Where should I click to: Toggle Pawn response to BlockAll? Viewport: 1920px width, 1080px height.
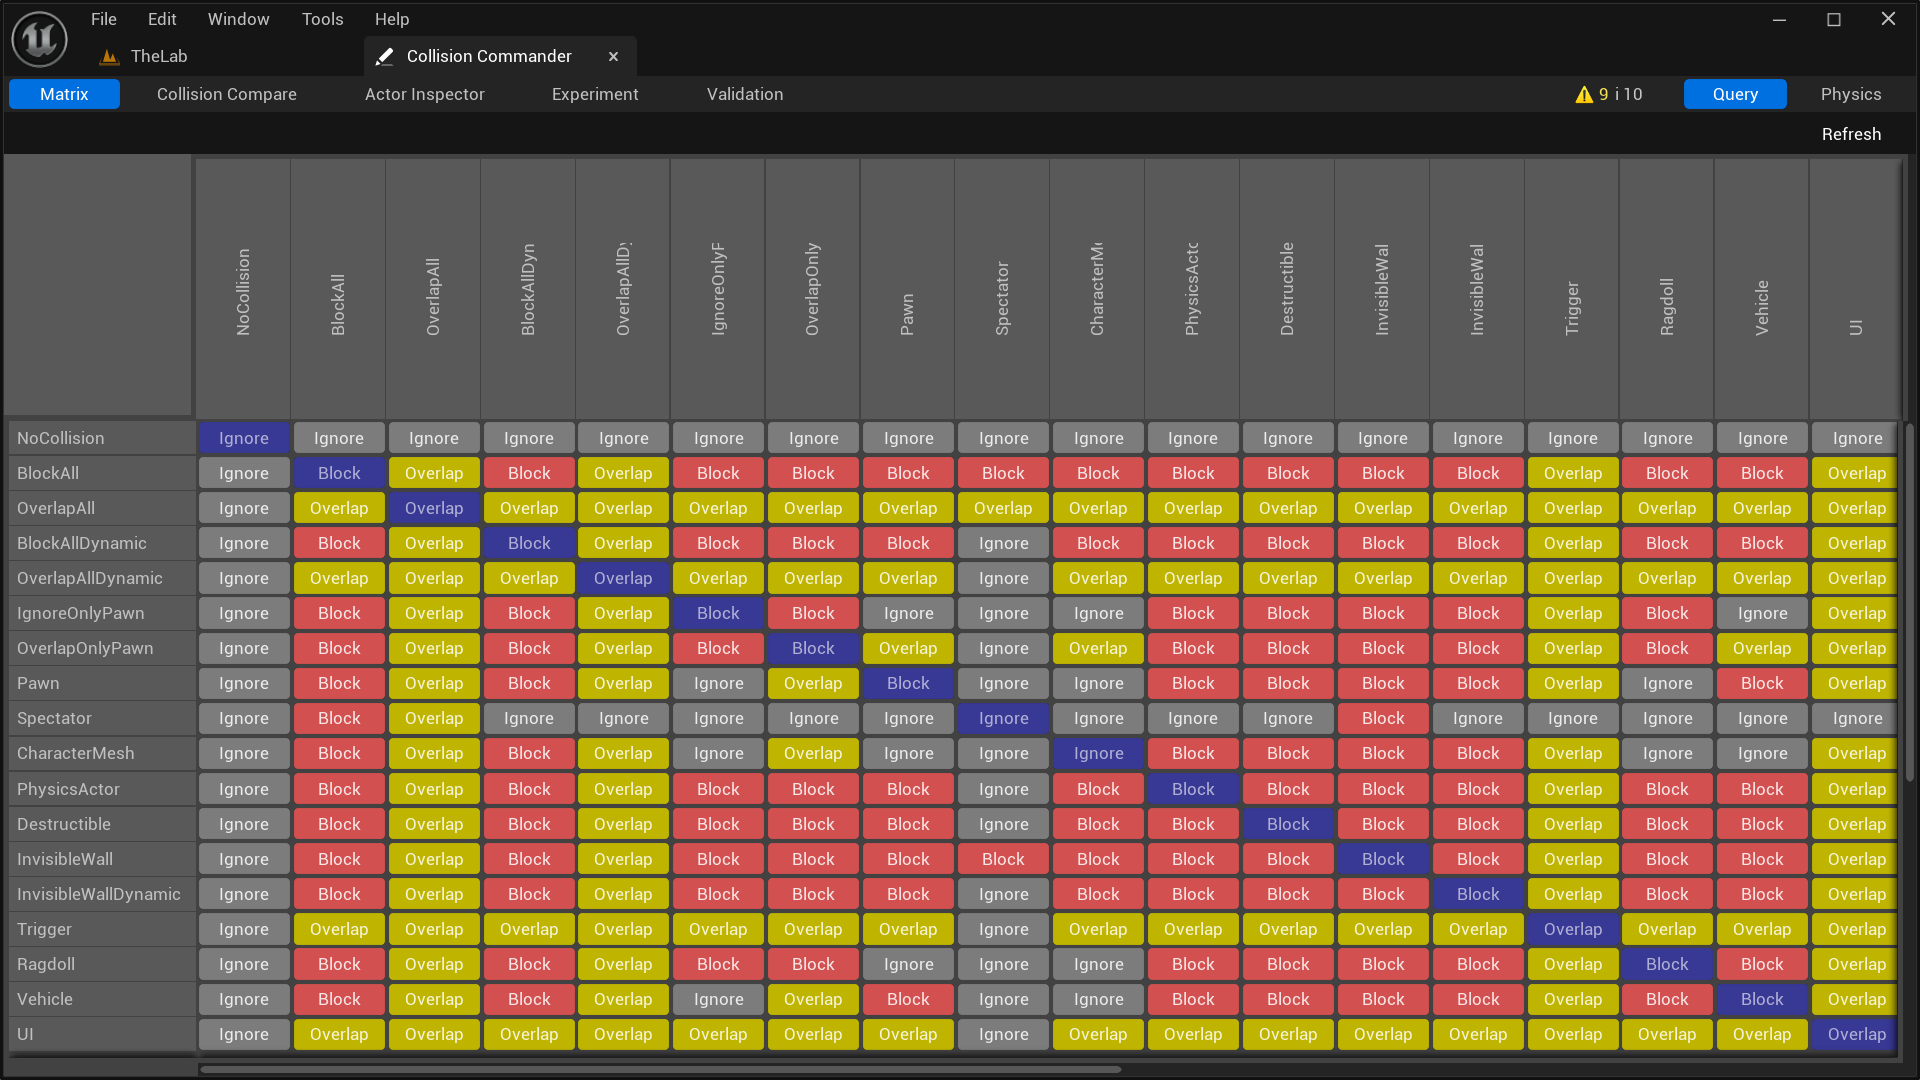tap(339, 683)
